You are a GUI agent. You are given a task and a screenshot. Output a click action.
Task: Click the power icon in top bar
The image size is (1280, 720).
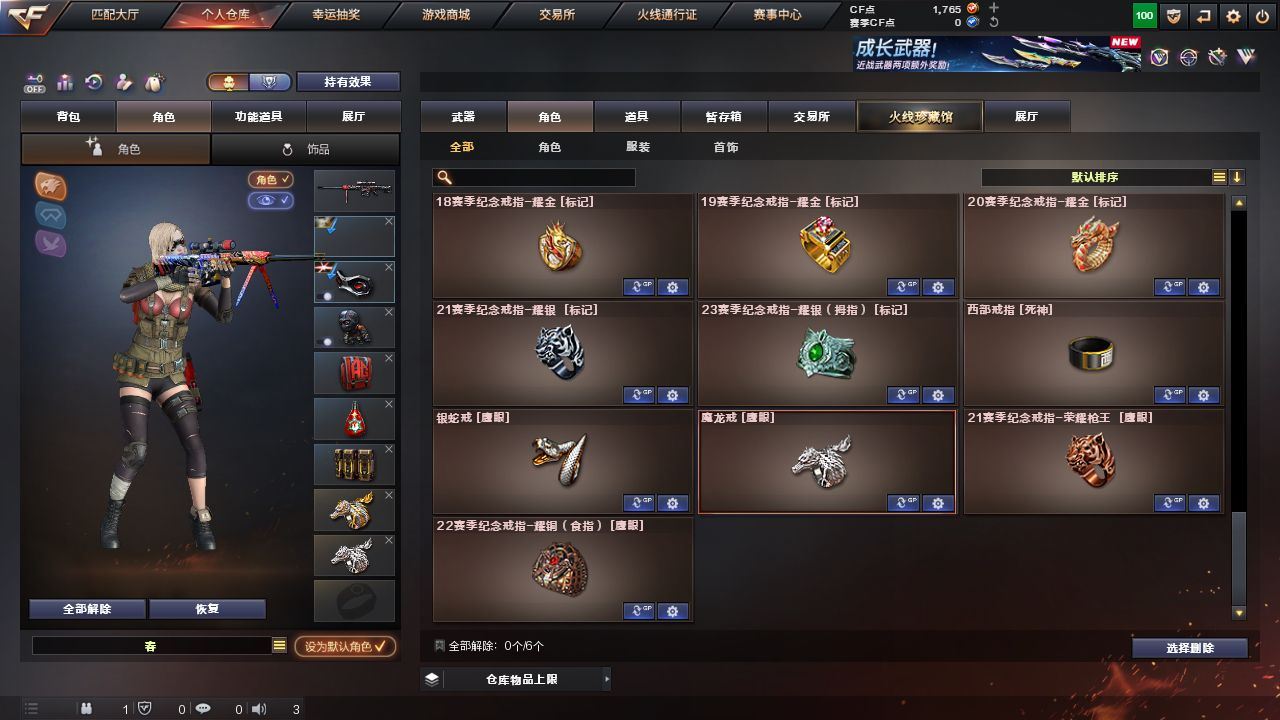[x=1262, y=16]
